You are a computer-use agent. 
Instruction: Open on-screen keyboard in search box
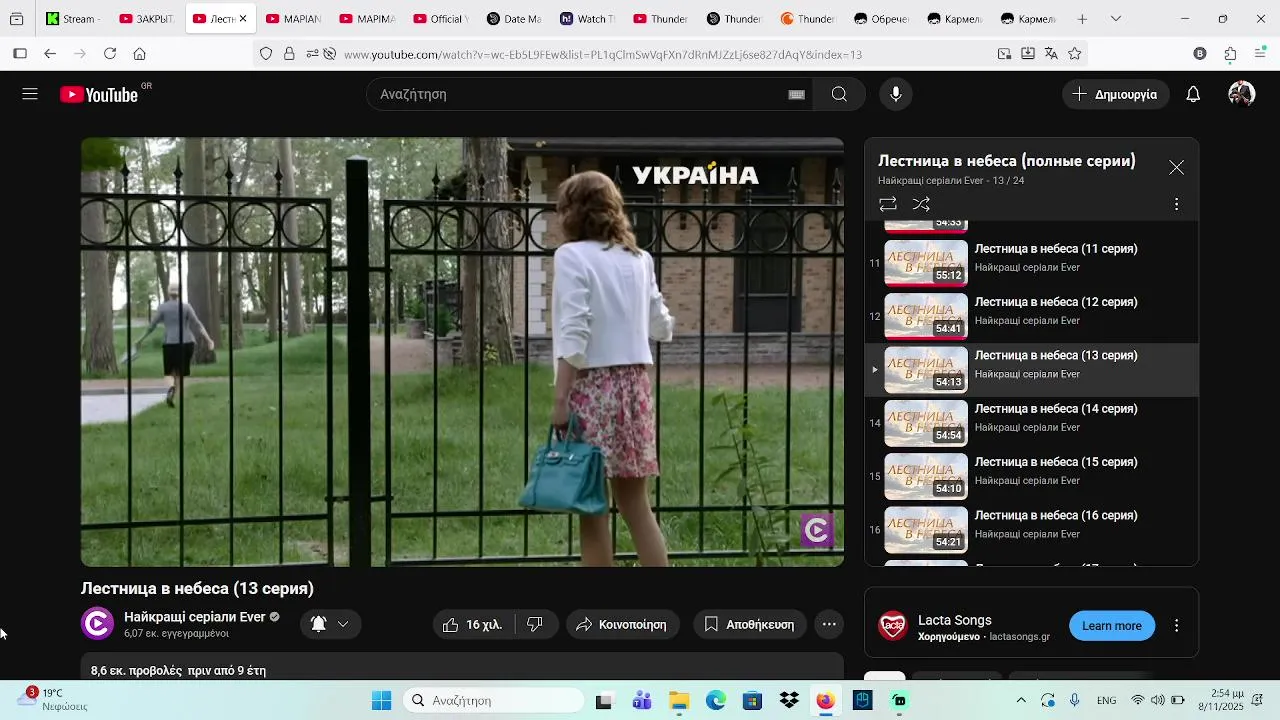point(796,94)
